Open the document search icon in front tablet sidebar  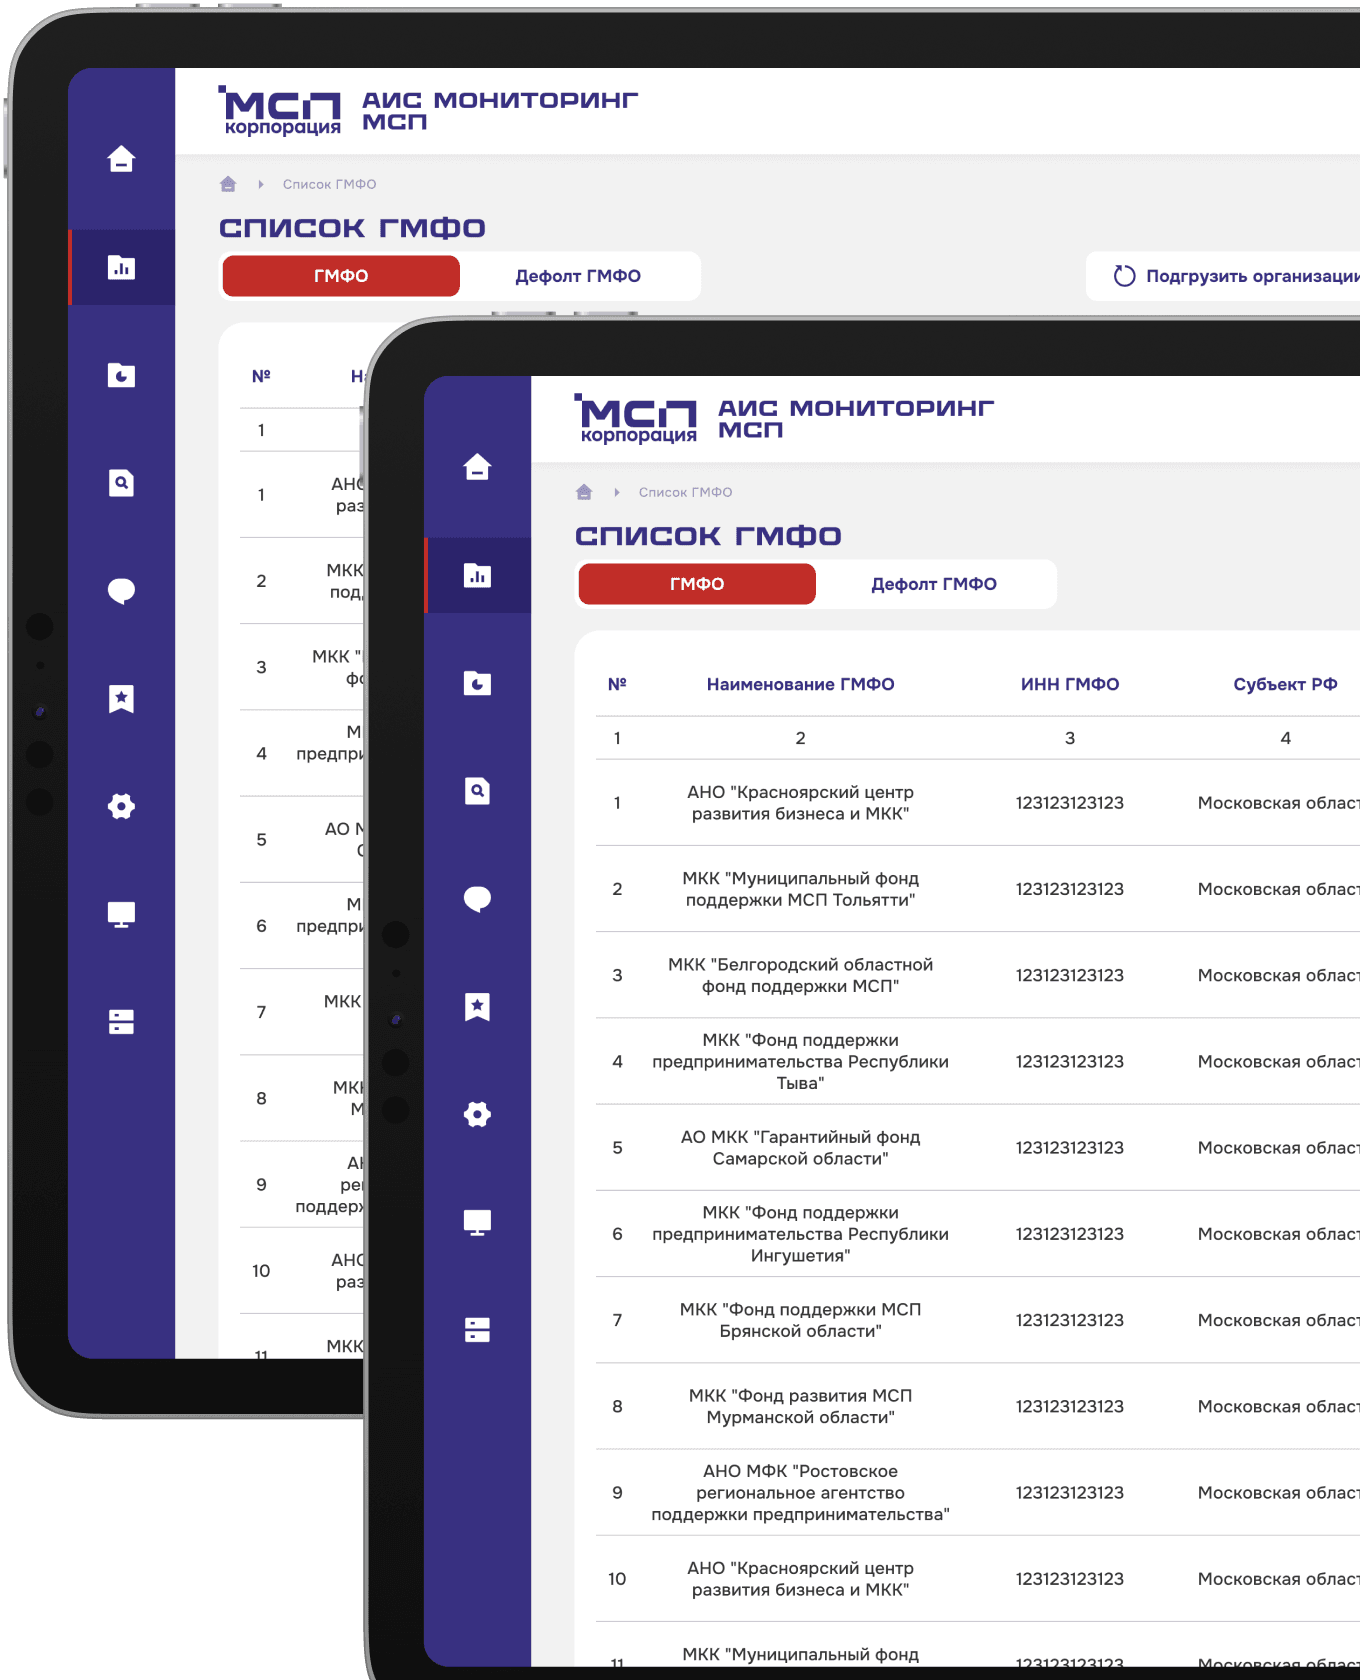(x=477, y=791)
